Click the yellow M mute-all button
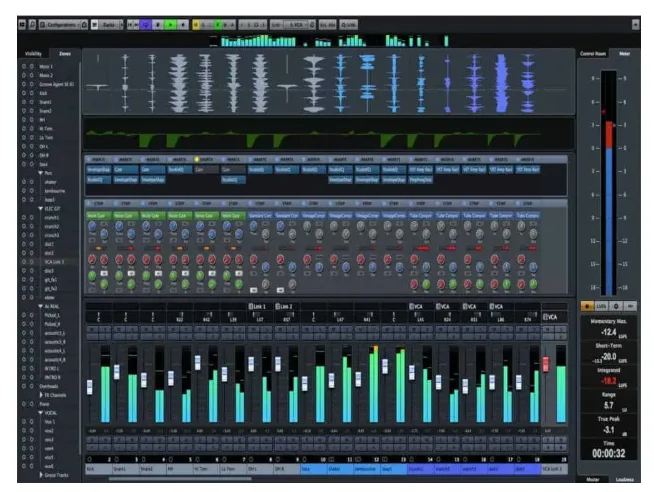This screenshot has height=492, width=654. [198, 21]
